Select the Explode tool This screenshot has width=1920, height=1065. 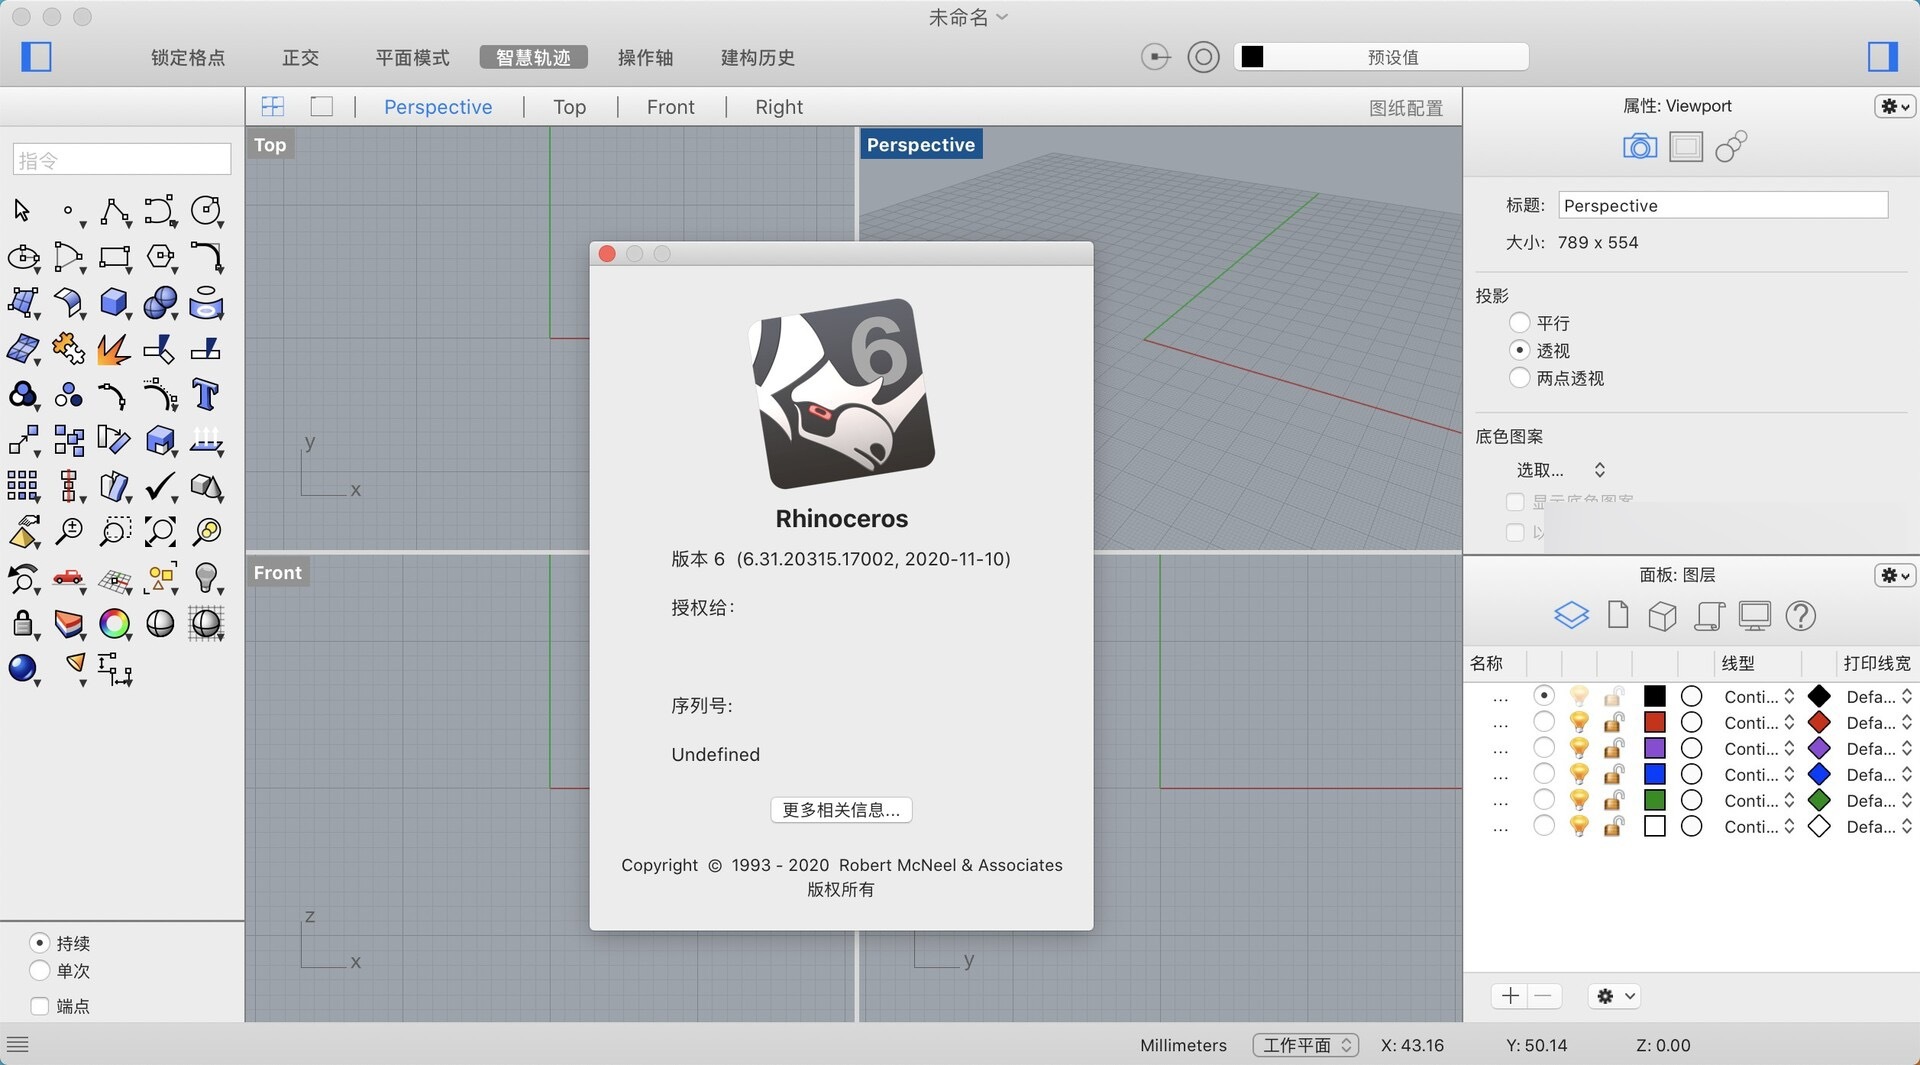pos(113,349)
